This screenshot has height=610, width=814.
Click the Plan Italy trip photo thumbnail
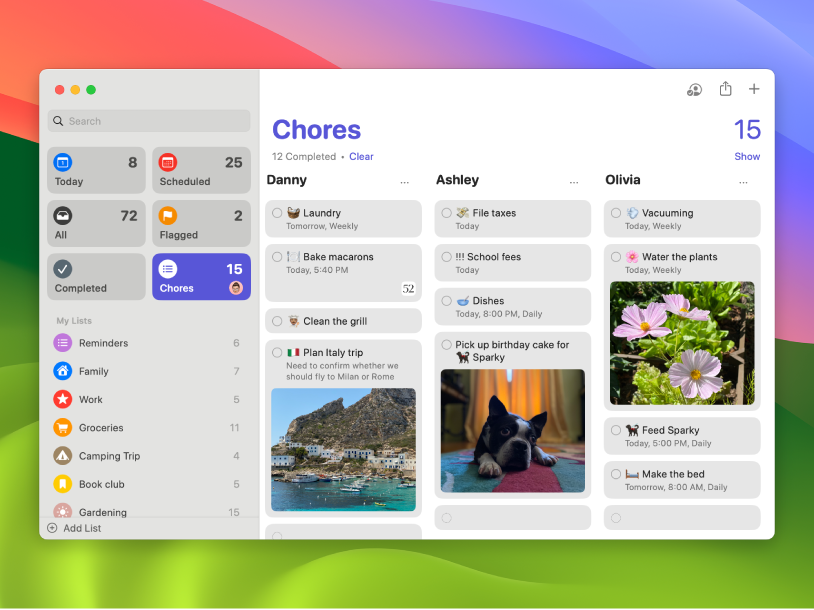coord(343,449)
